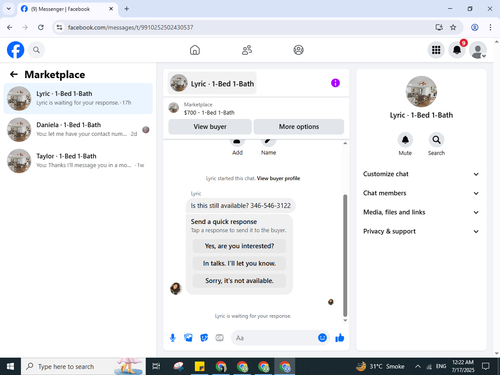Viewport: 500px width, 375px height.
Task: Open the Chrome three-dot menu
Action: point(490,27)
